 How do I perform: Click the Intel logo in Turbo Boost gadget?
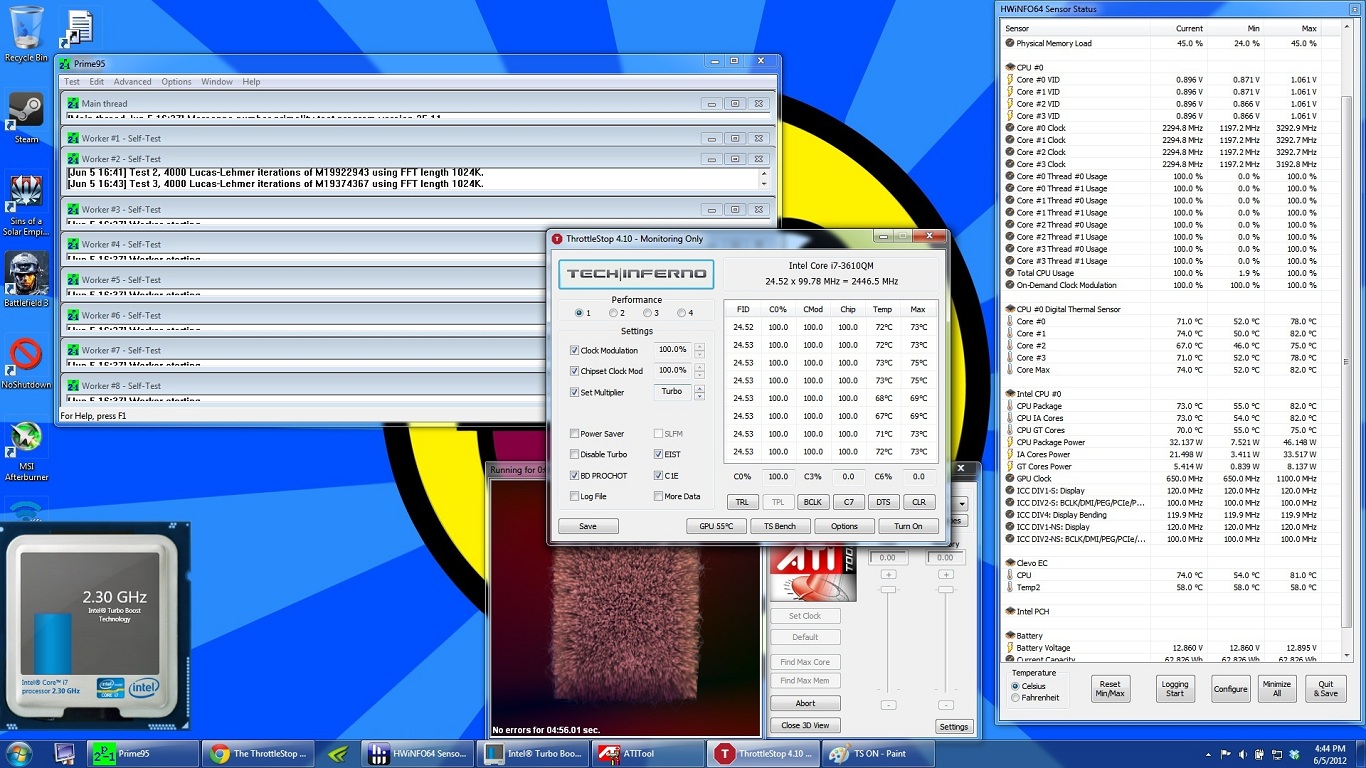coord(144,687)
